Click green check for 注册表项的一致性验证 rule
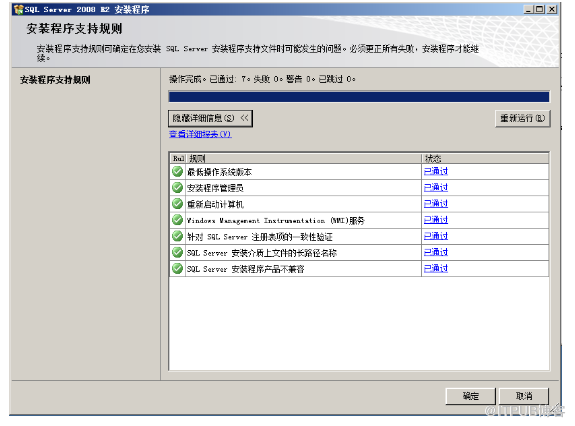Viewport: 575px width, 426px height. [x=177, y=236]
